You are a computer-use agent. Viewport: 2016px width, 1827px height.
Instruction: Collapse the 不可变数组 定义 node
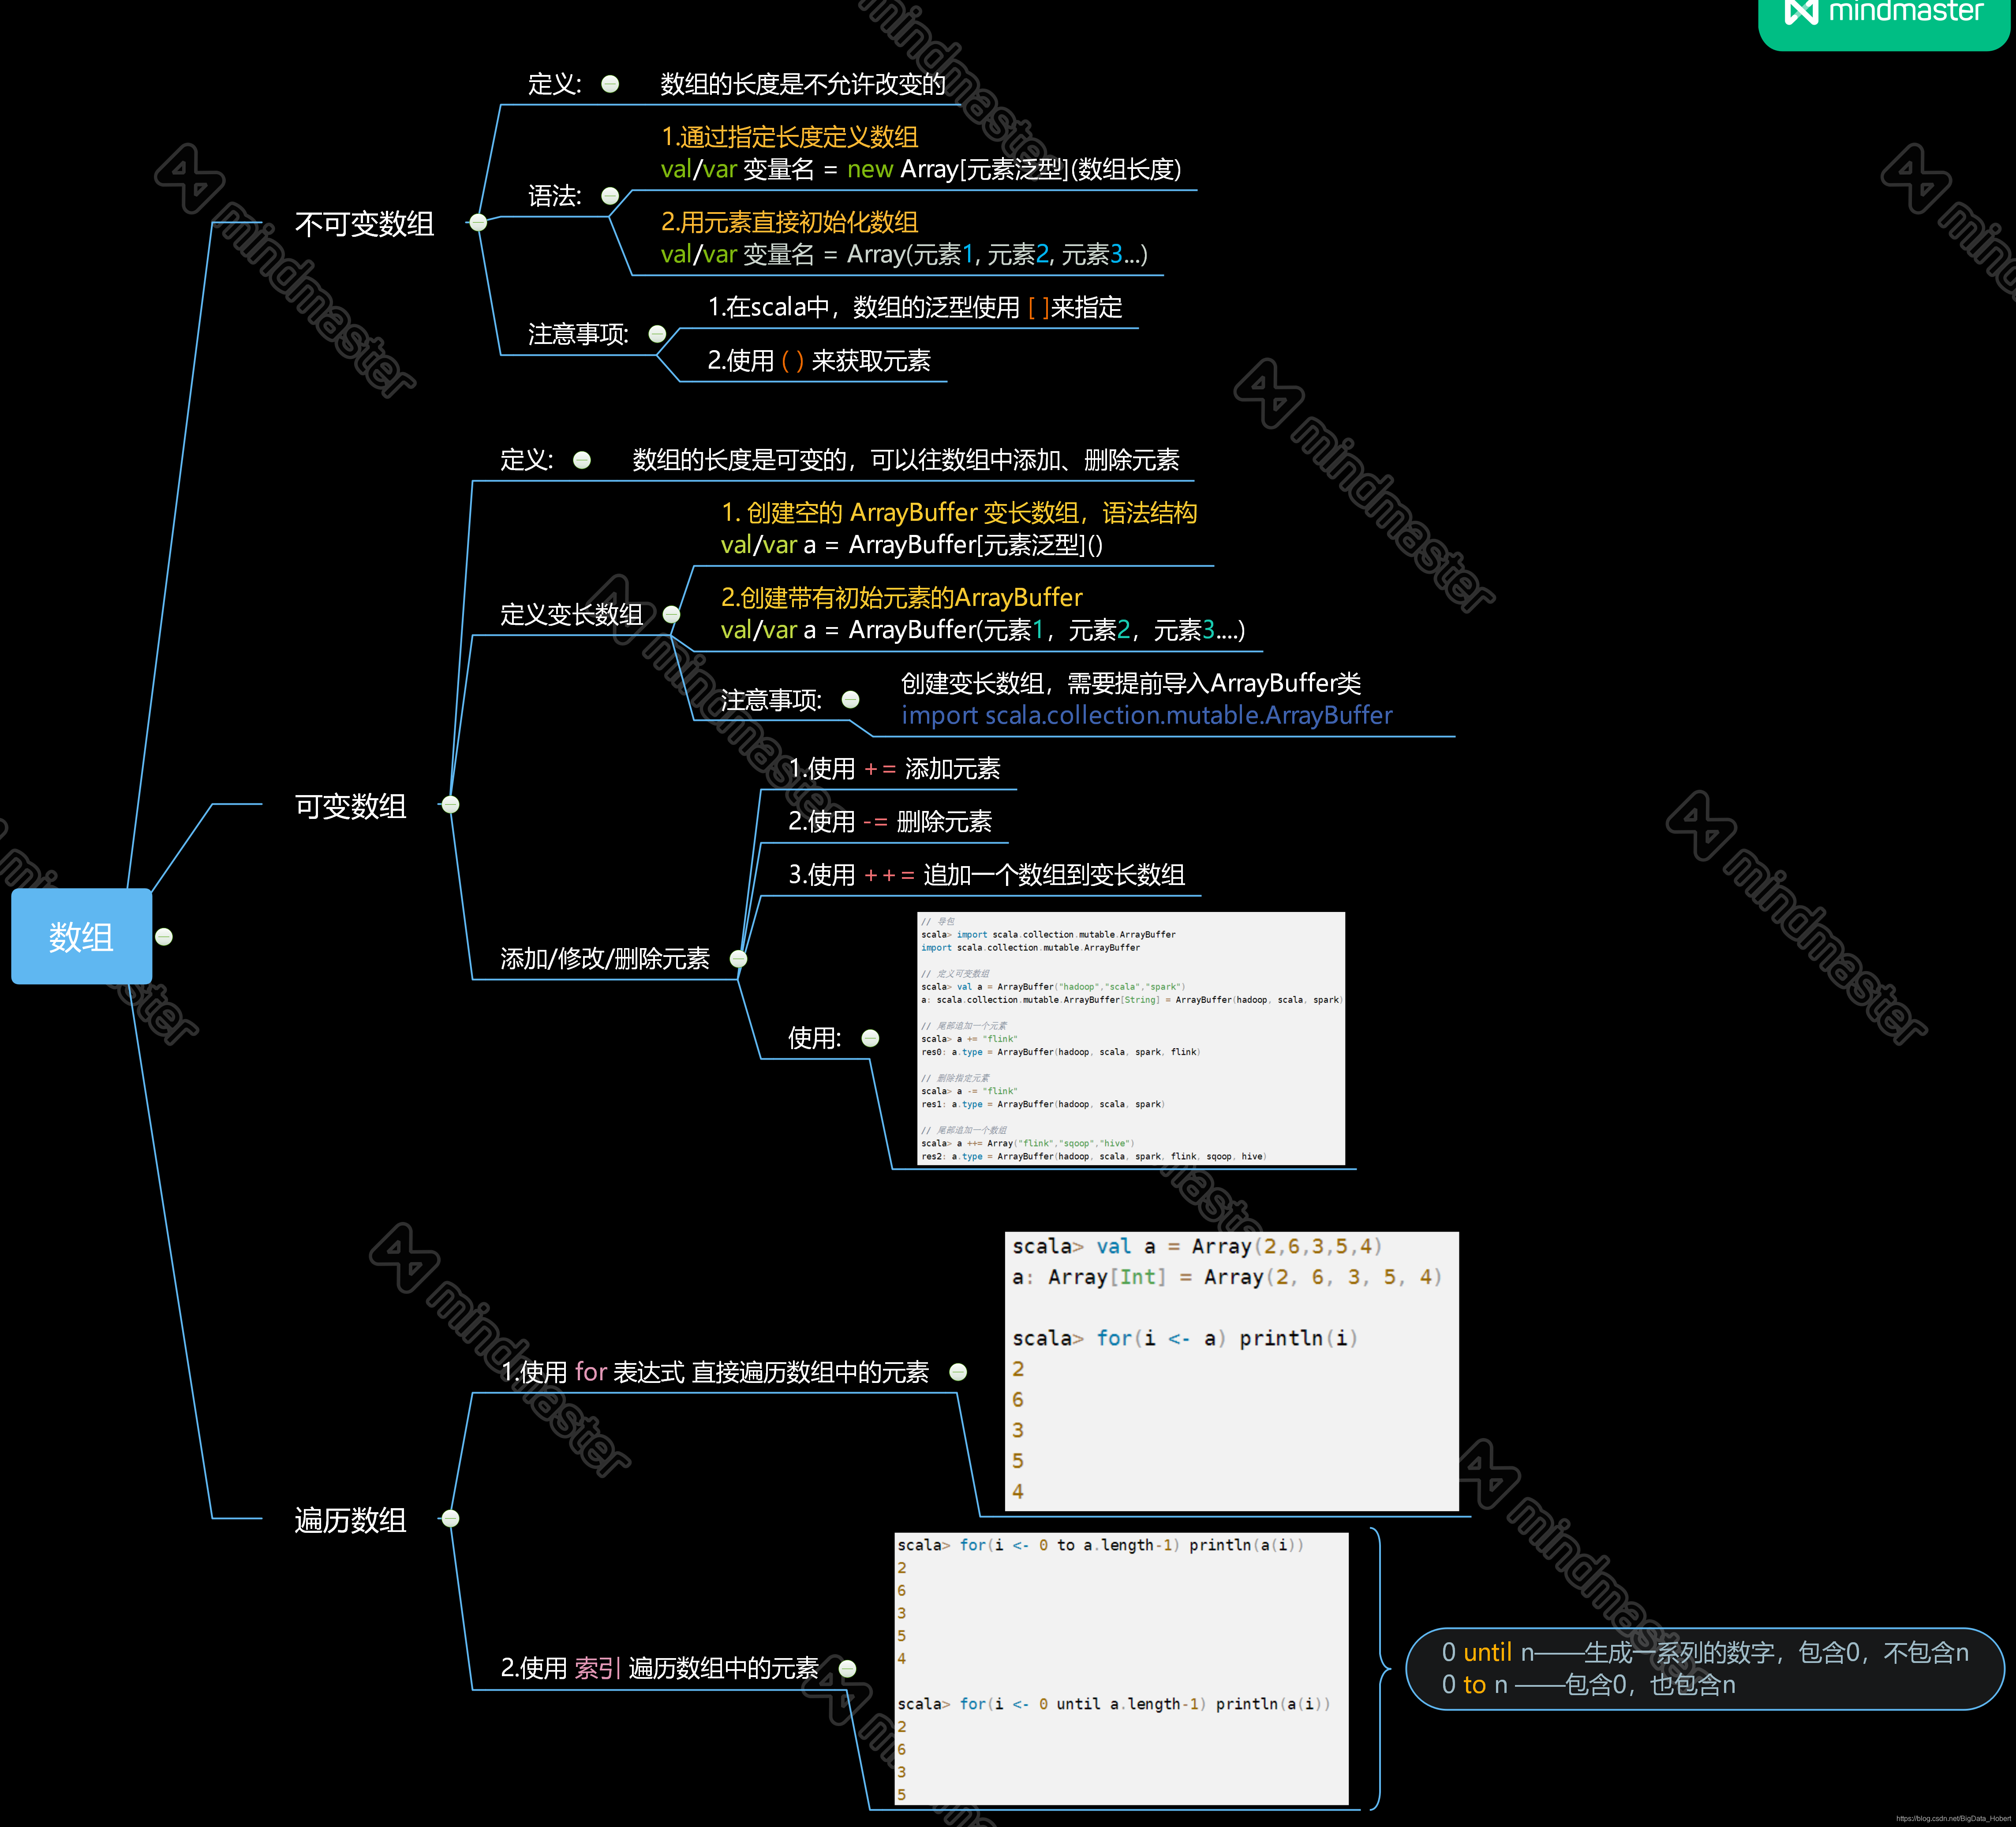pos(610,84)
